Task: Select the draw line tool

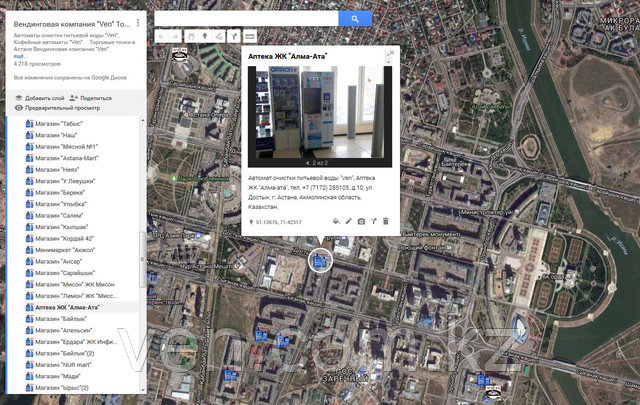Action: [219, 37]
